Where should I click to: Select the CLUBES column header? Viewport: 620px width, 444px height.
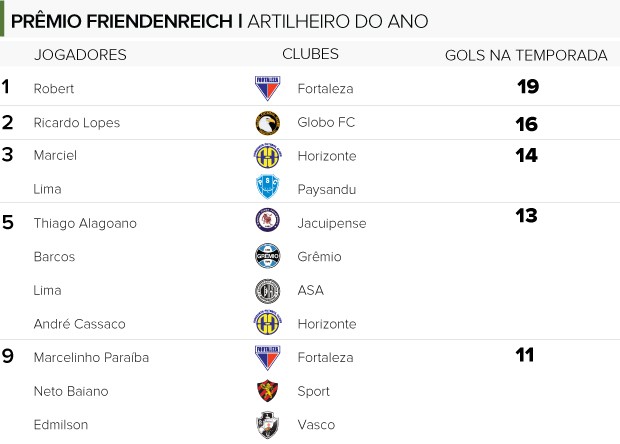[310, 54]
